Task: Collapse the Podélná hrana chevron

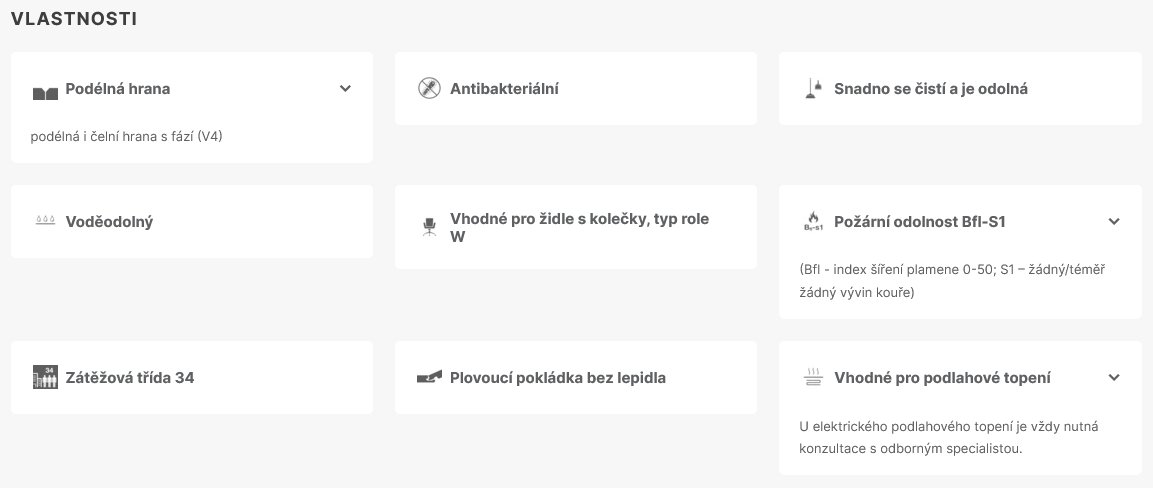Action: [345, 88]
